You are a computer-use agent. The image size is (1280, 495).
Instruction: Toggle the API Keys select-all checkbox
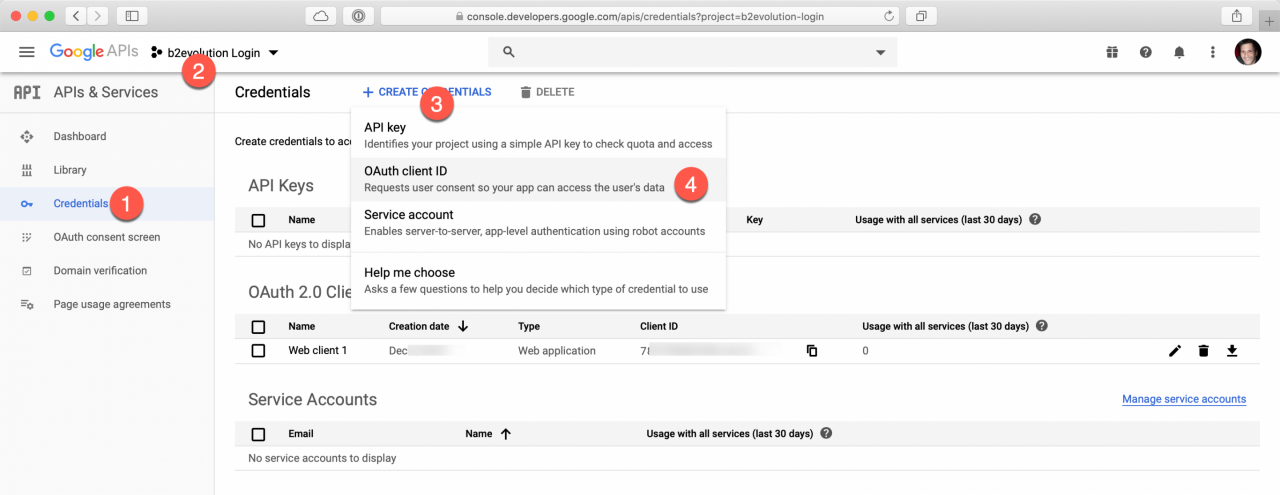coord(259,220)
